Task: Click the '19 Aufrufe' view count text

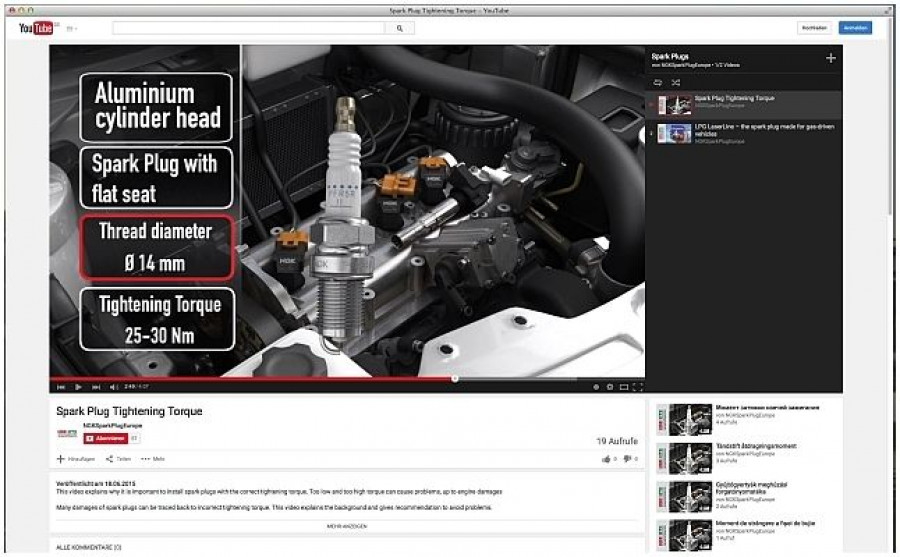Action: (617, 441)
